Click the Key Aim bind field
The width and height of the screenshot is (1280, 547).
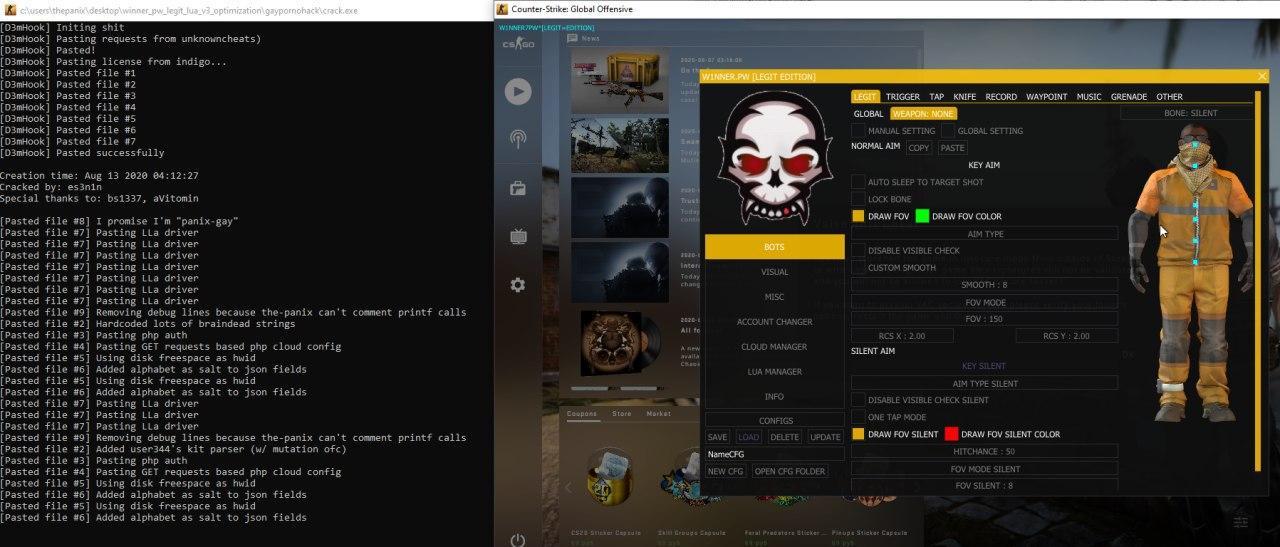coord(984,165)
